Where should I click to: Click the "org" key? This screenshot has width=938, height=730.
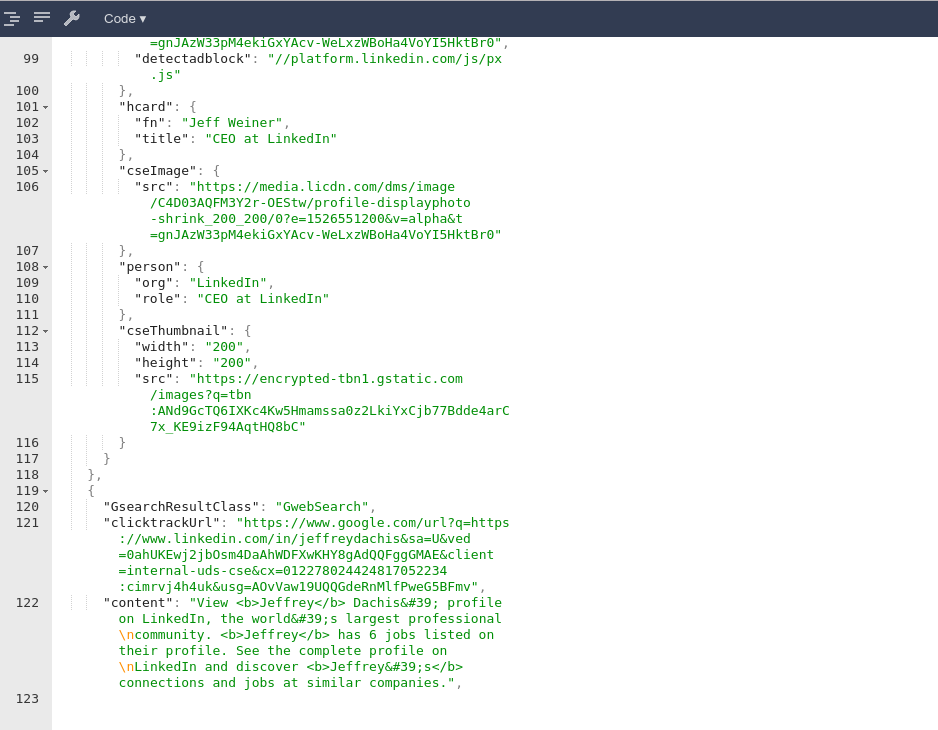click(x=154, y=282)
